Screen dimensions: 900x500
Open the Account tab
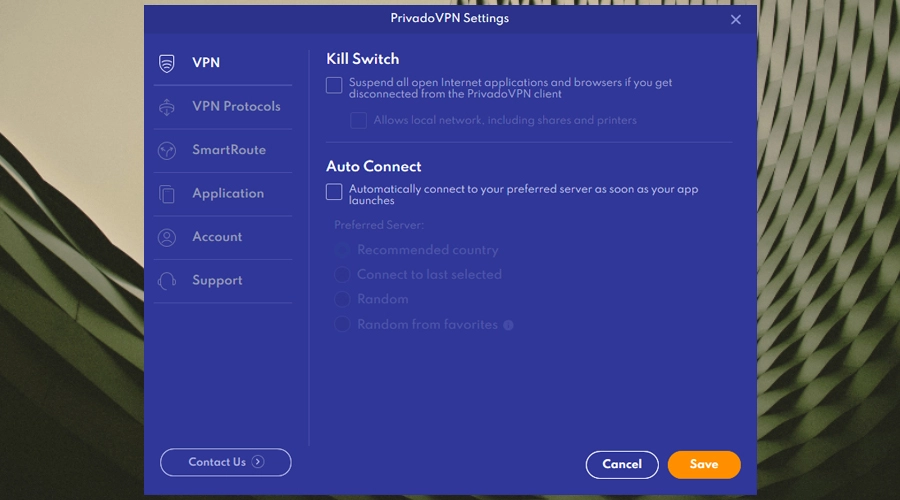223,237
